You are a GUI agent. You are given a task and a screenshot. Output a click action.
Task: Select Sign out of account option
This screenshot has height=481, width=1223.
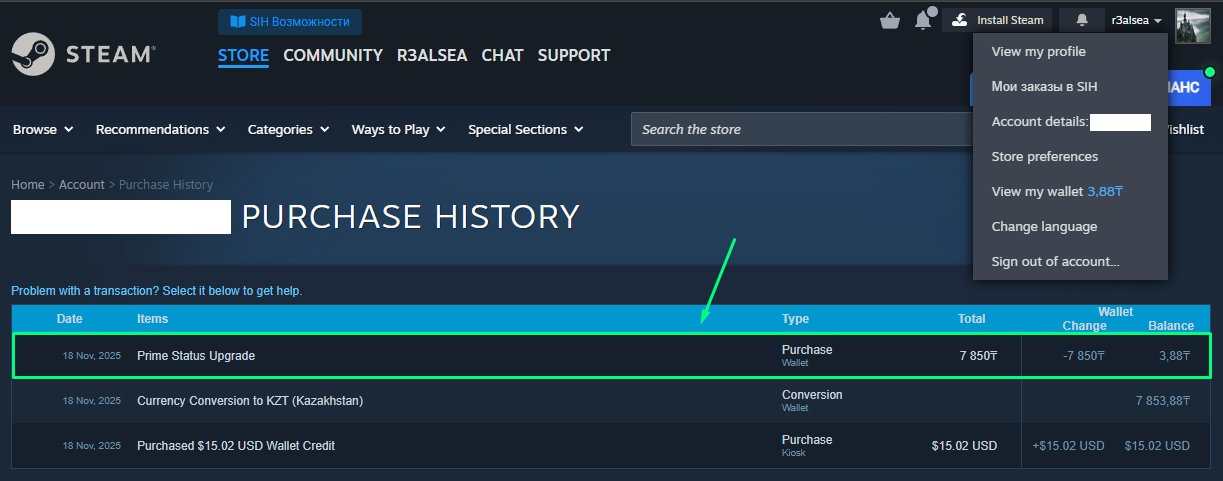point(1055,261)
